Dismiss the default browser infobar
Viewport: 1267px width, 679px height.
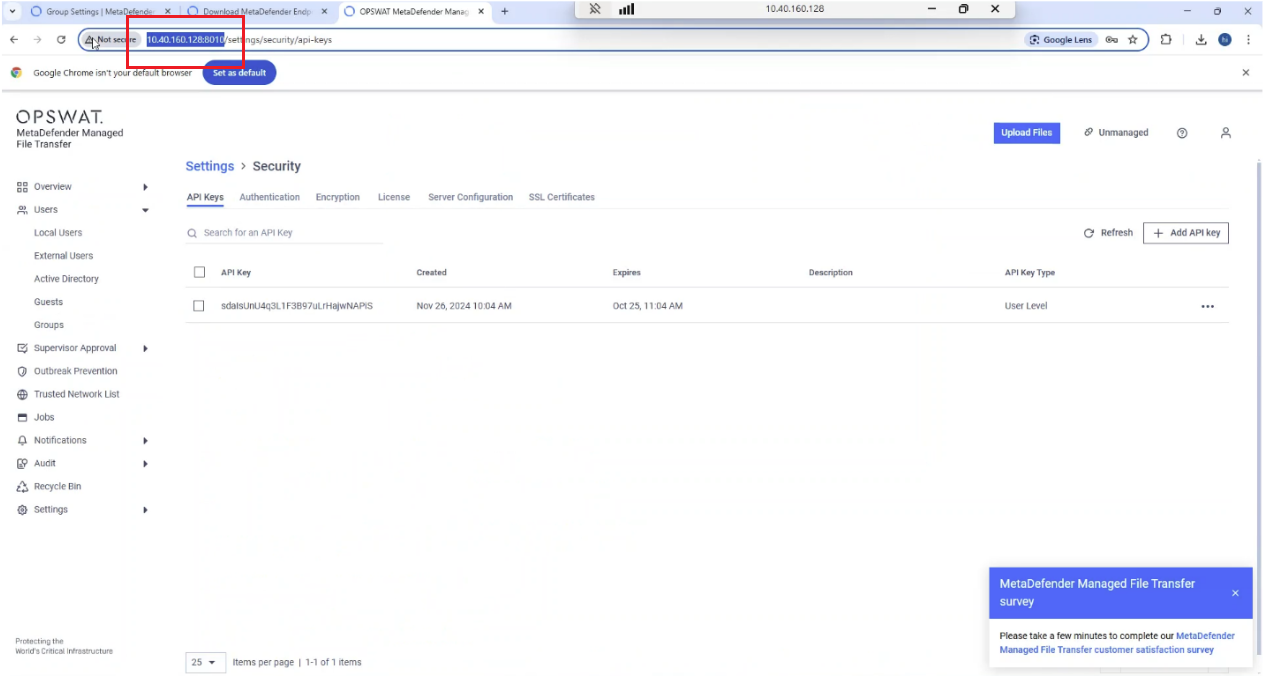(x=1246, y=73)
